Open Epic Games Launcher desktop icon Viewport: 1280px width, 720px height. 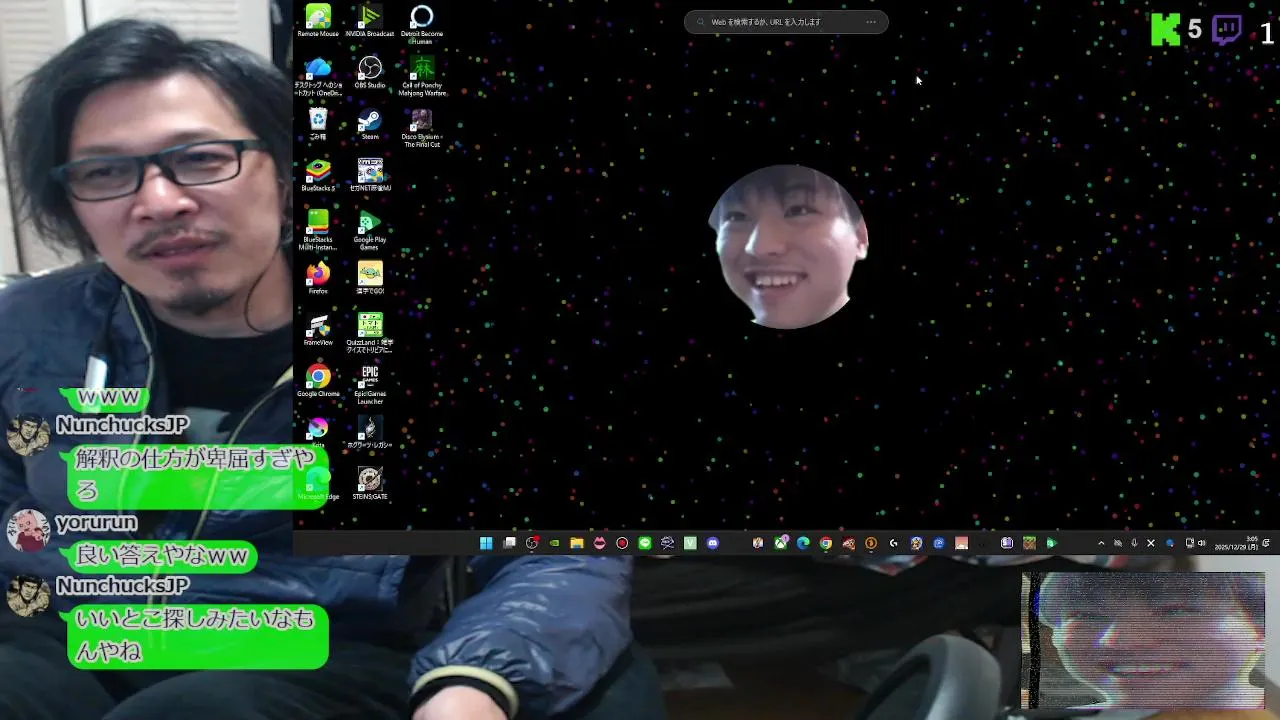pyautogui.click(x=370, y=385)
